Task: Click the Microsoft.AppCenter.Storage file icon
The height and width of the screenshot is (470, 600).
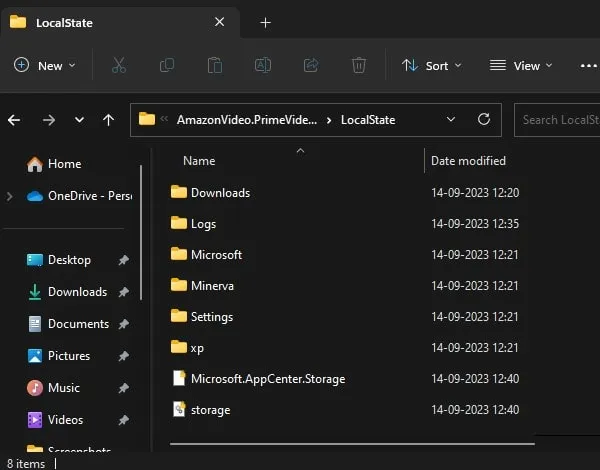Action: (179, 378)
